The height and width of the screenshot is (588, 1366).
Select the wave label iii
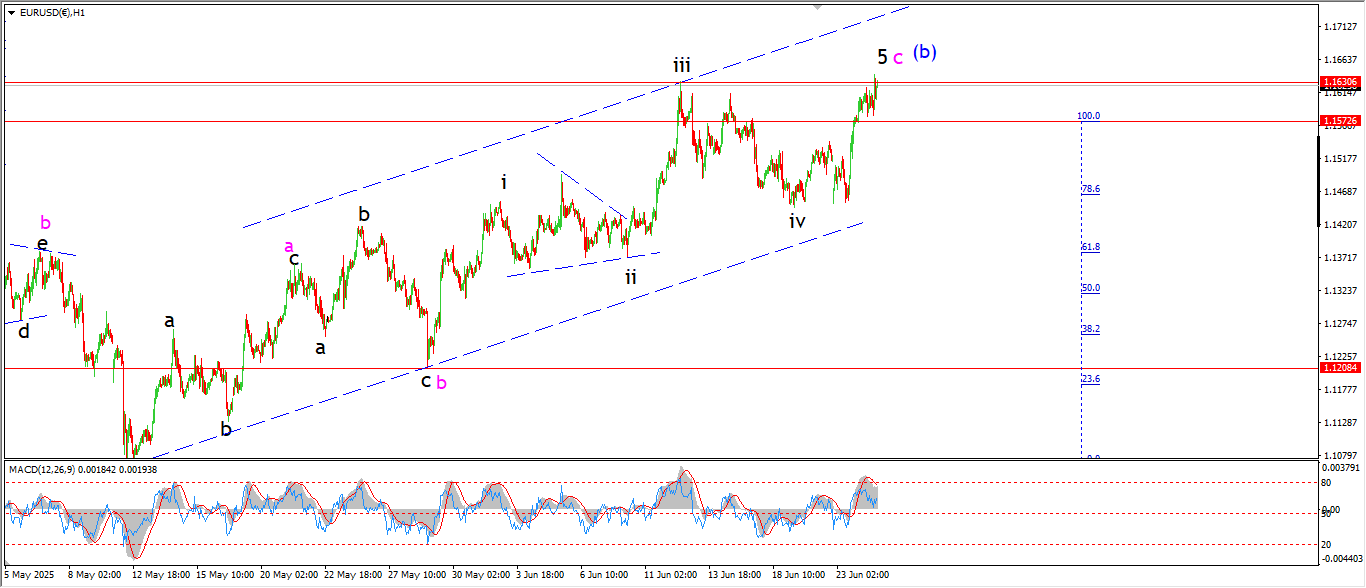(x=681, y=66)
